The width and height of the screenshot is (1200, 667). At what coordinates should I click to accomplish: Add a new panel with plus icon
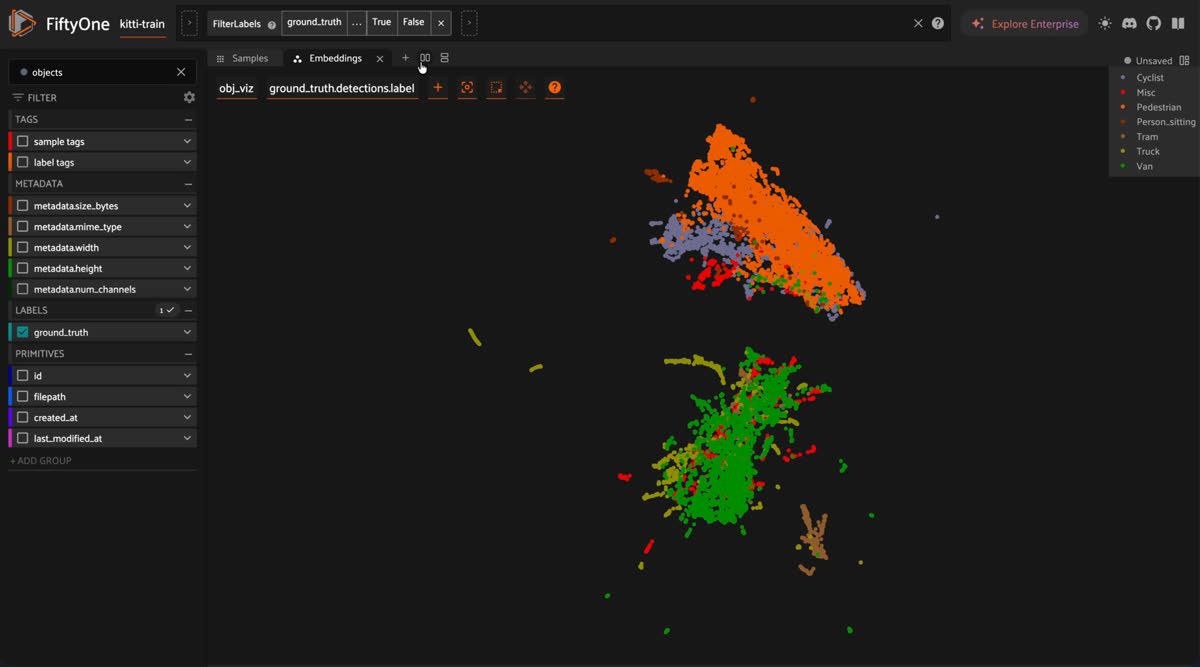click(x=405, y=58)
